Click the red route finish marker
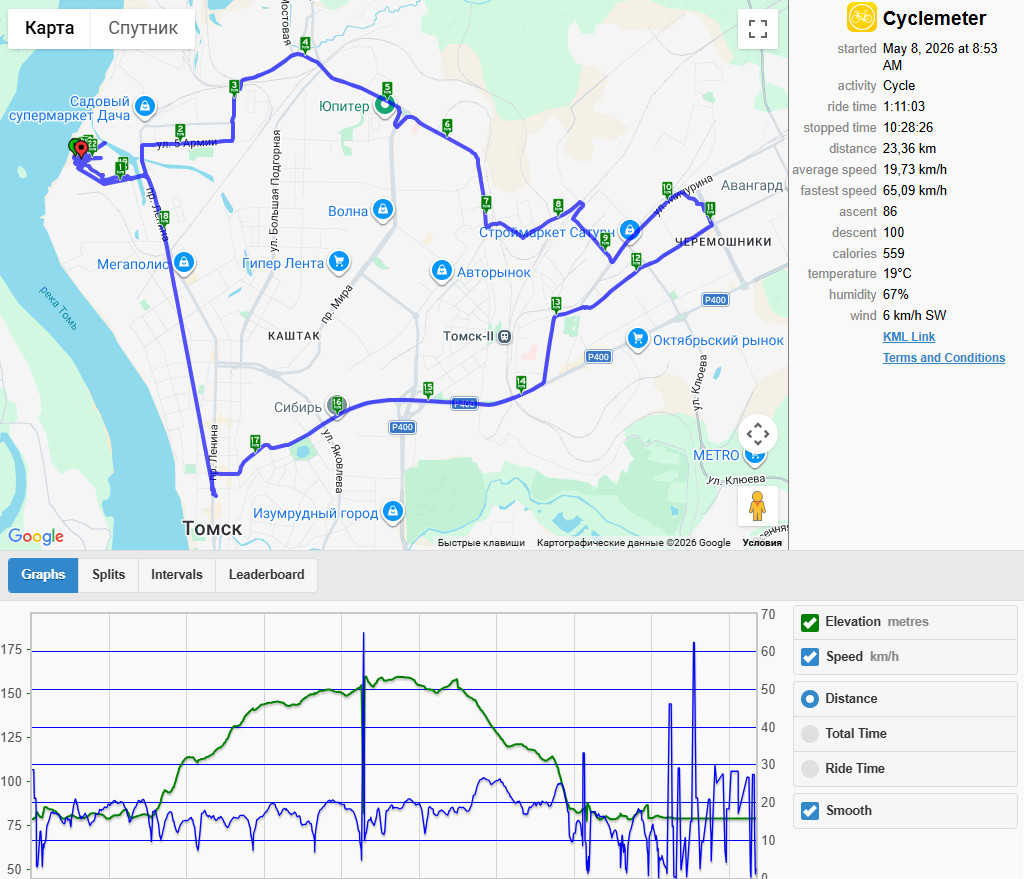This screenshot has height=879, width=1024. pyautogui.click(x=81, y=150)
